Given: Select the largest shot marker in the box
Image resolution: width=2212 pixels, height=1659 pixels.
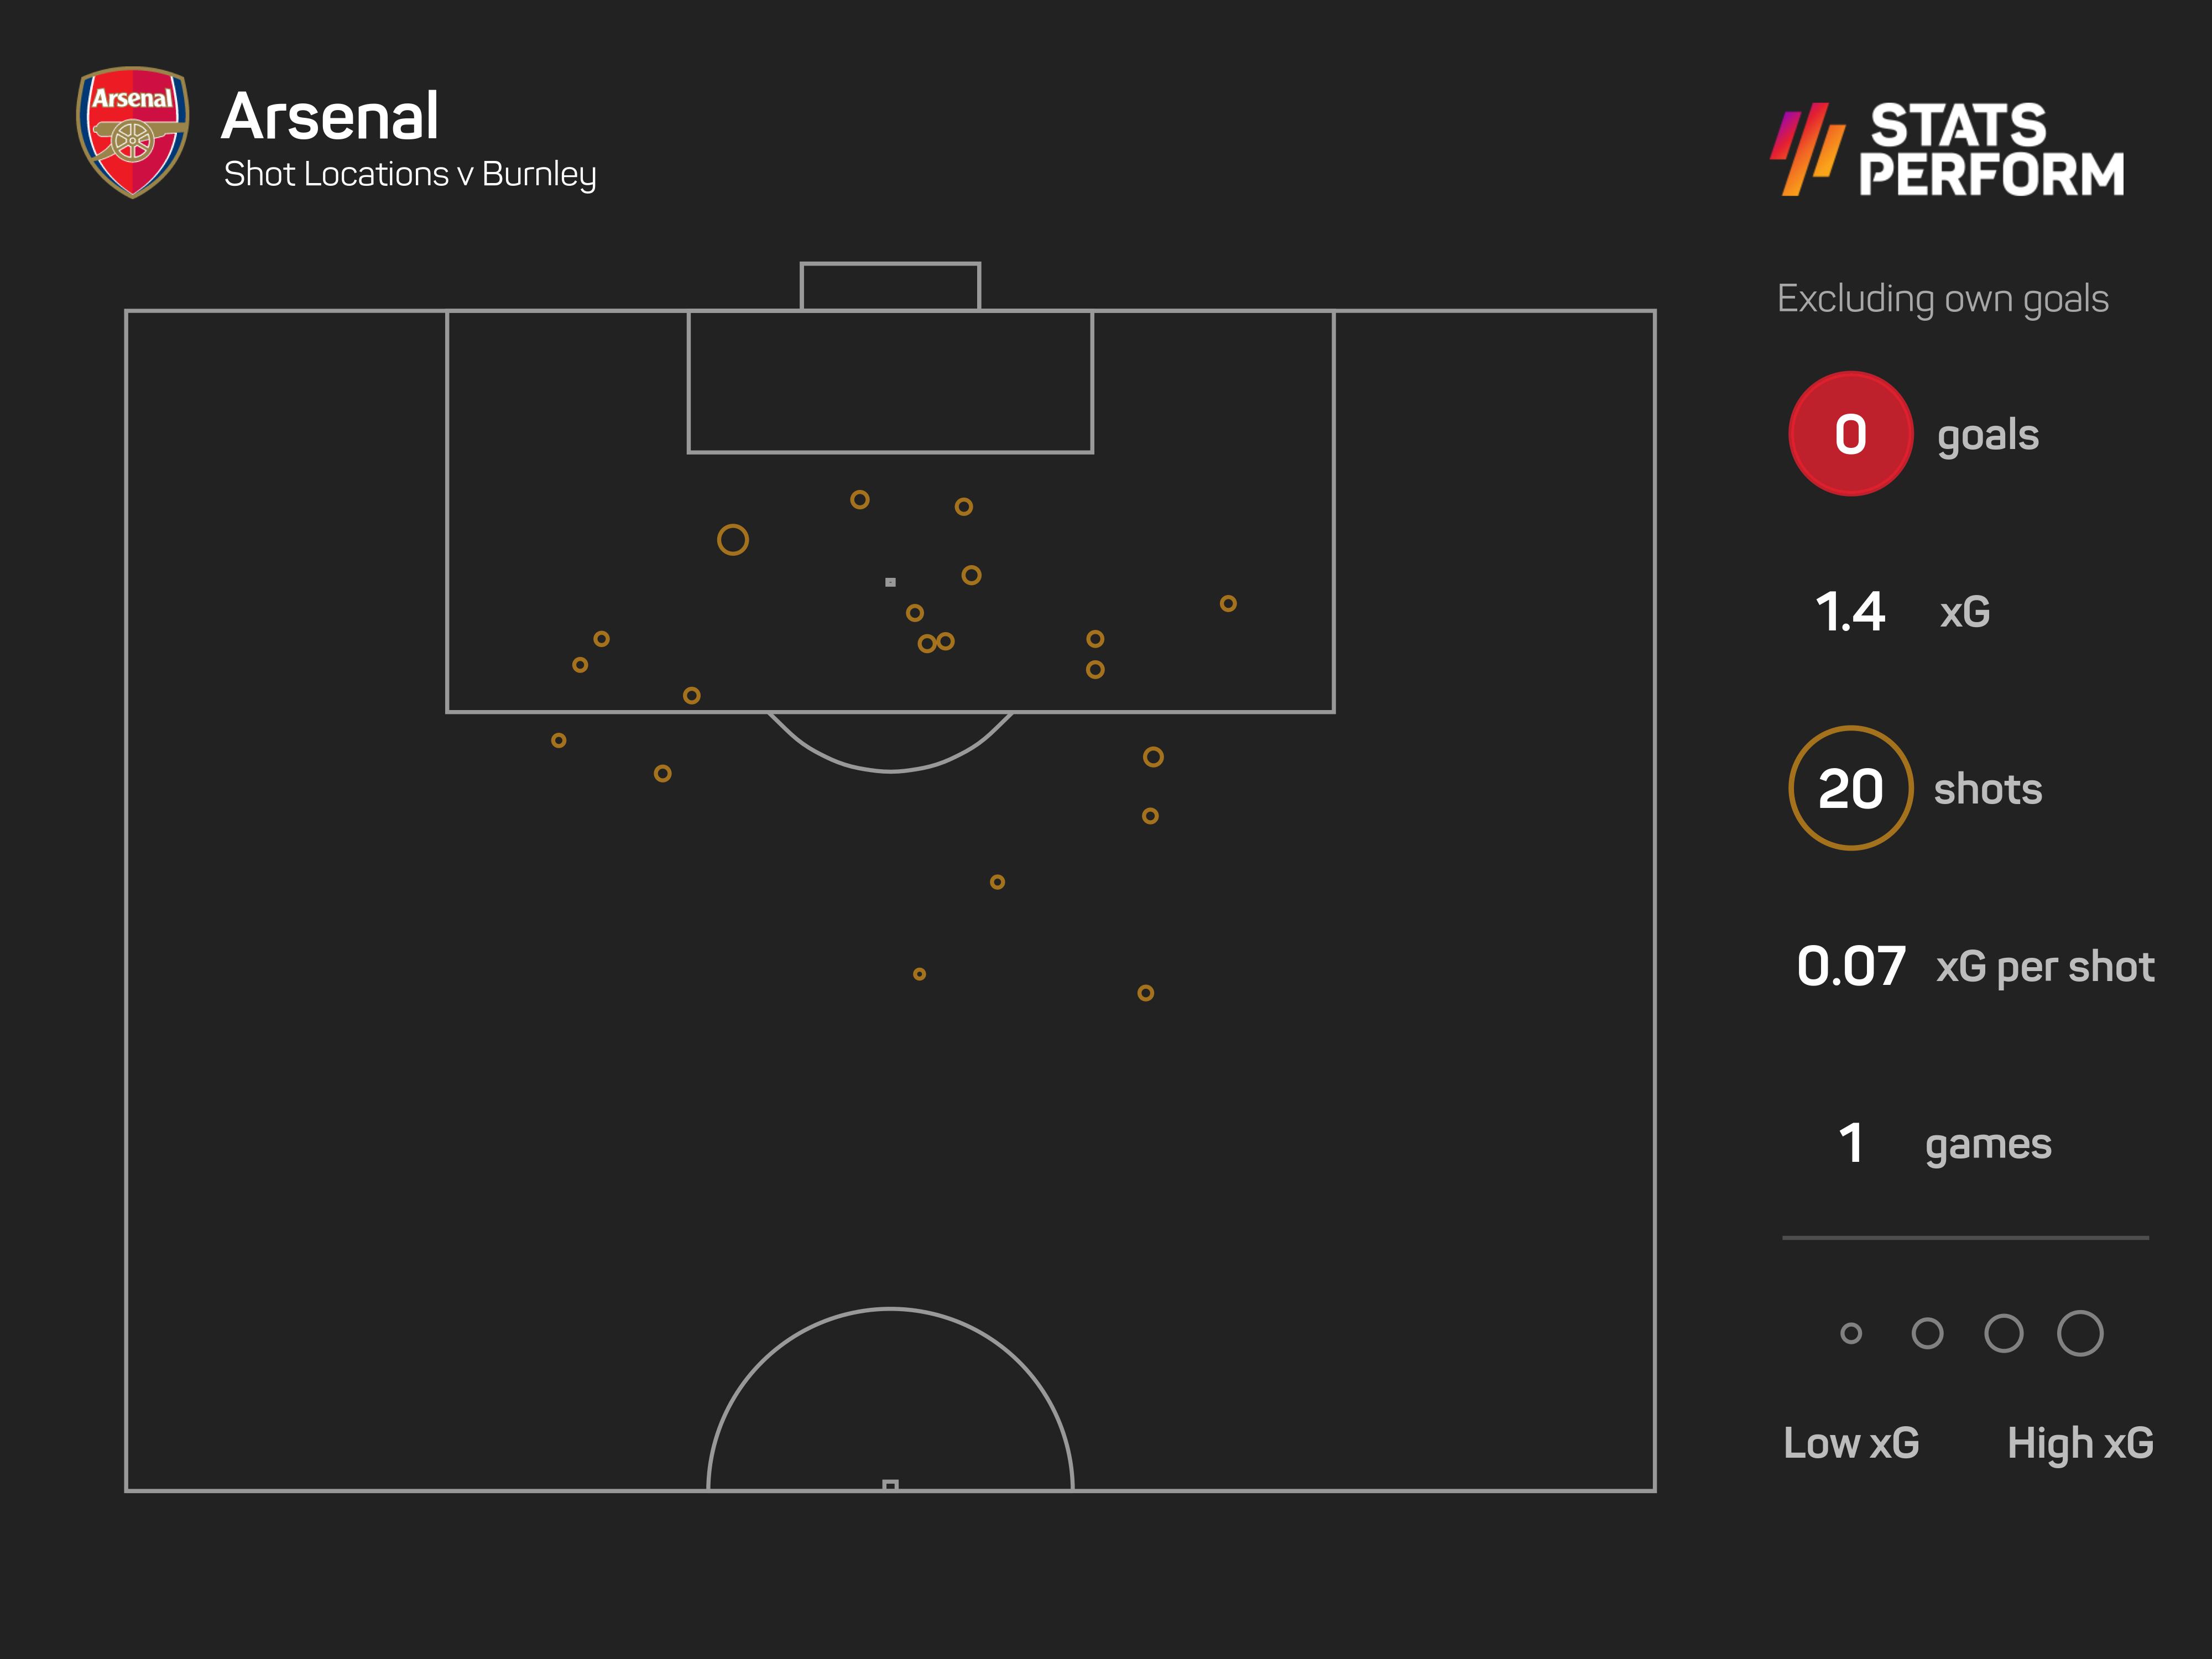Looking at the screenshot, I should [x=733, y=540].
